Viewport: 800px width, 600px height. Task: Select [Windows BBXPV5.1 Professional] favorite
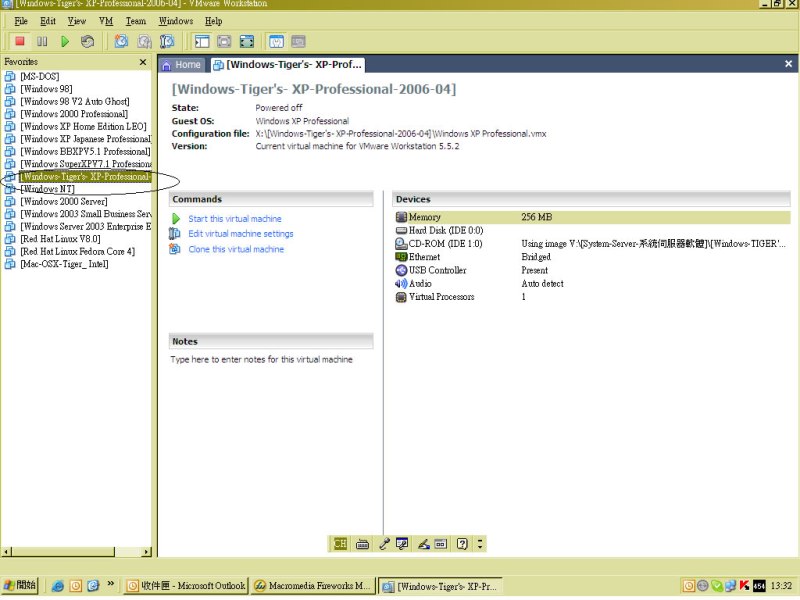tap(85, 152)
